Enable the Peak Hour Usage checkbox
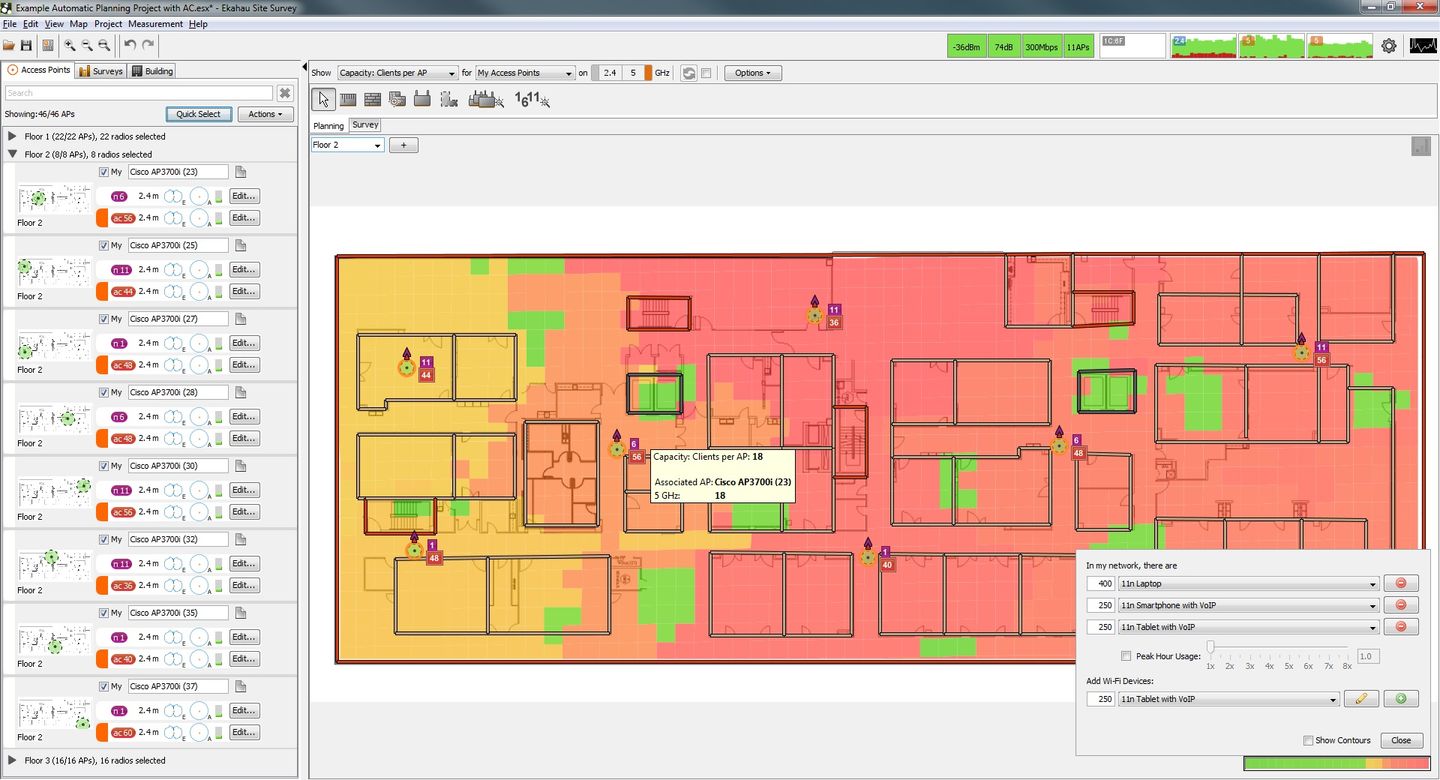Viewport: 1440px width, 780px height. tap(1126, 656)
